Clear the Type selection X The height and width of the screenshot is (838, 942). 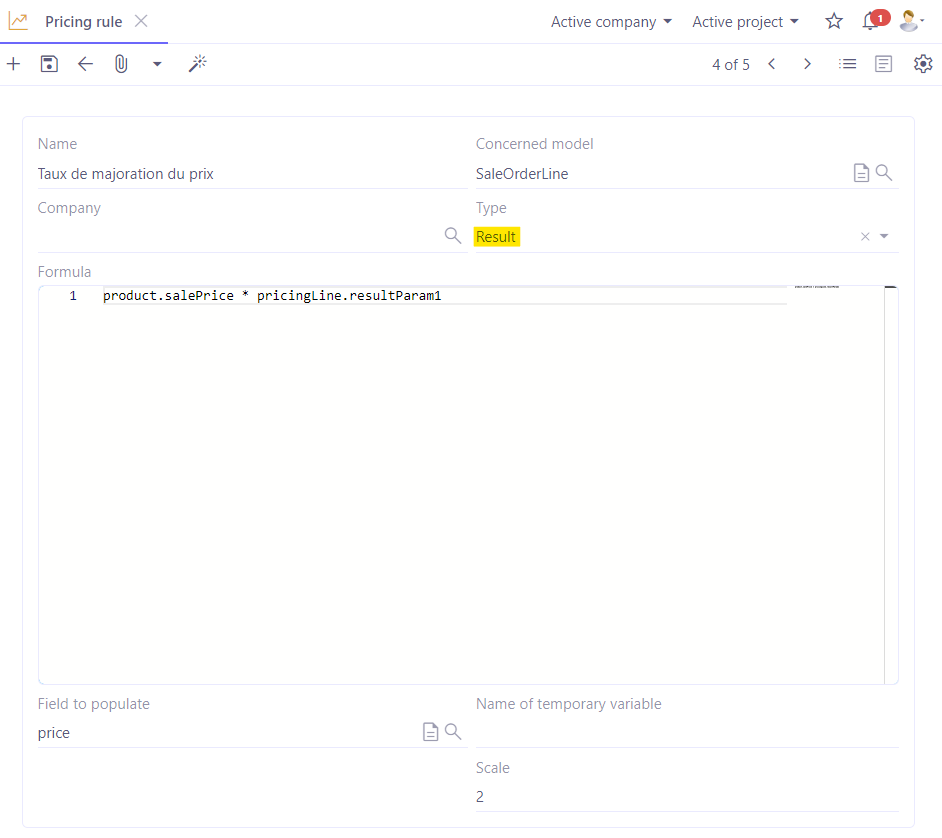click(x=865, y=237)
